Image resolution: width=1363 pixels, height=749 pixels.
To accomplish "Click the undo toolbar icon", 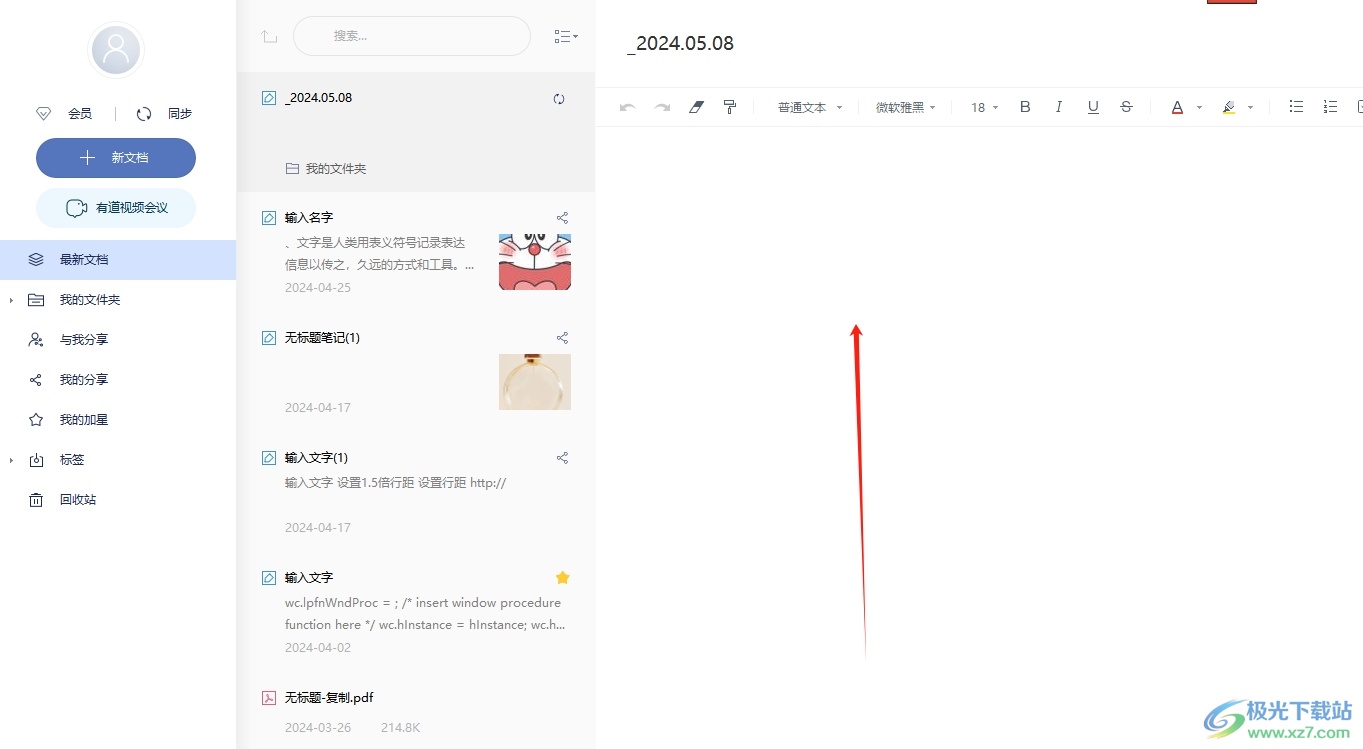I will pos(628,107).
